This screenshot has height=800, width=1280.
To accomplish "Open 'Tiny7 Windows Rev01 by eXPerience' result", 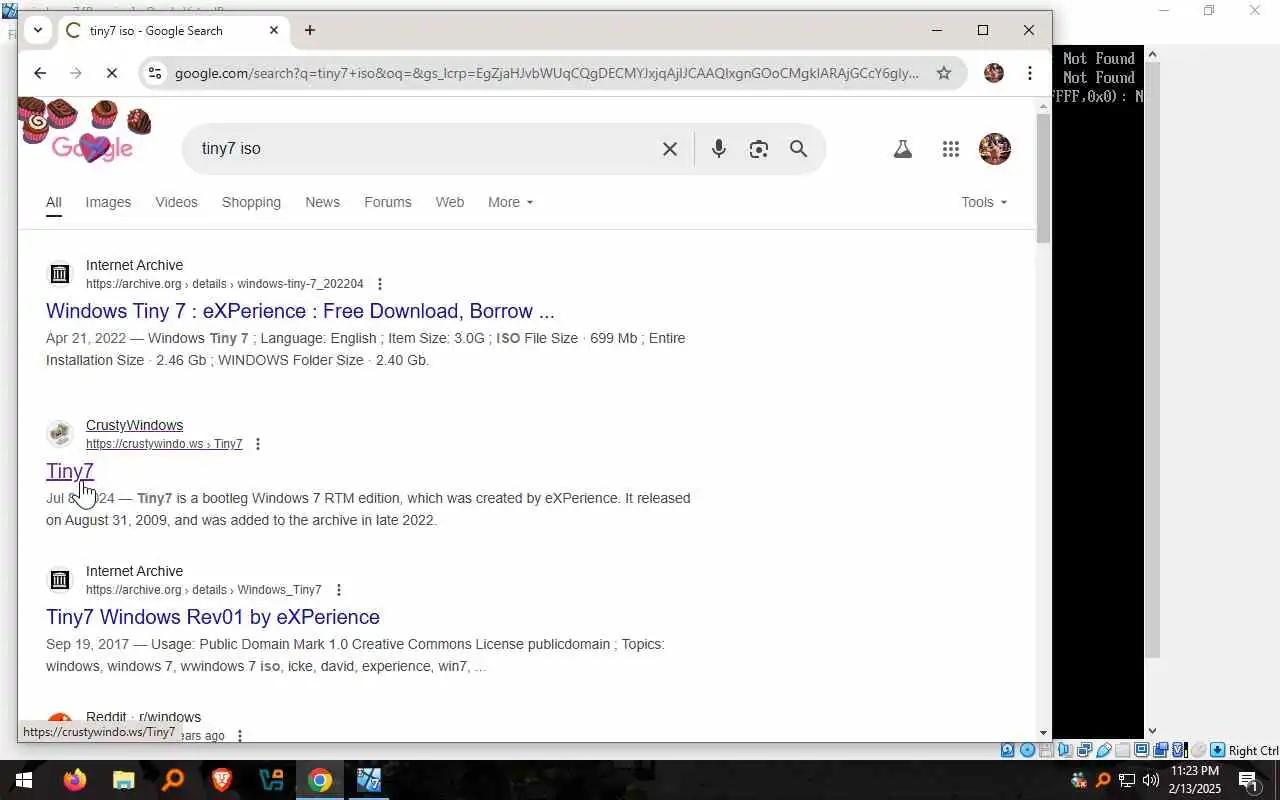I will click(x=213, y=617).
